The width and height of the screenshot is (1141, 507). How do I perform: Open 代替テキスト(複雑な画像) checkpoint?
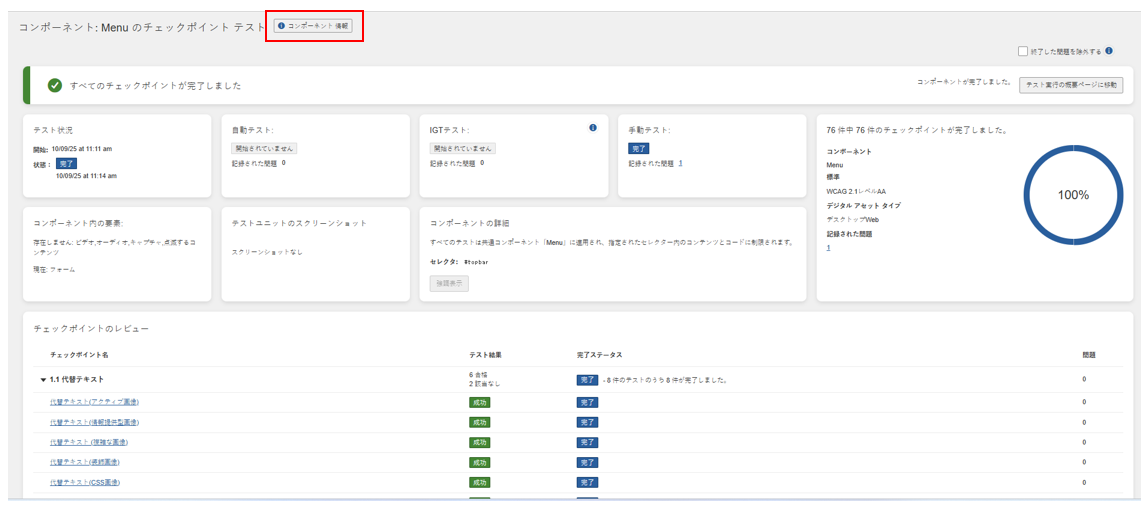click(x=89, y=442)
